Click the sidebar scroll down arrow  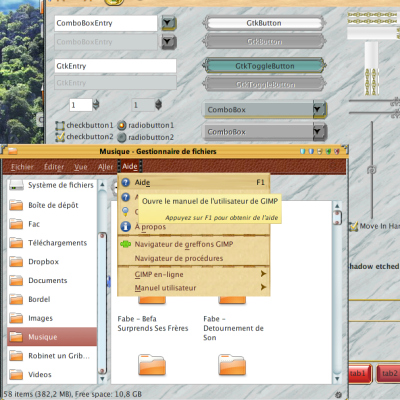tap(102, 379)
